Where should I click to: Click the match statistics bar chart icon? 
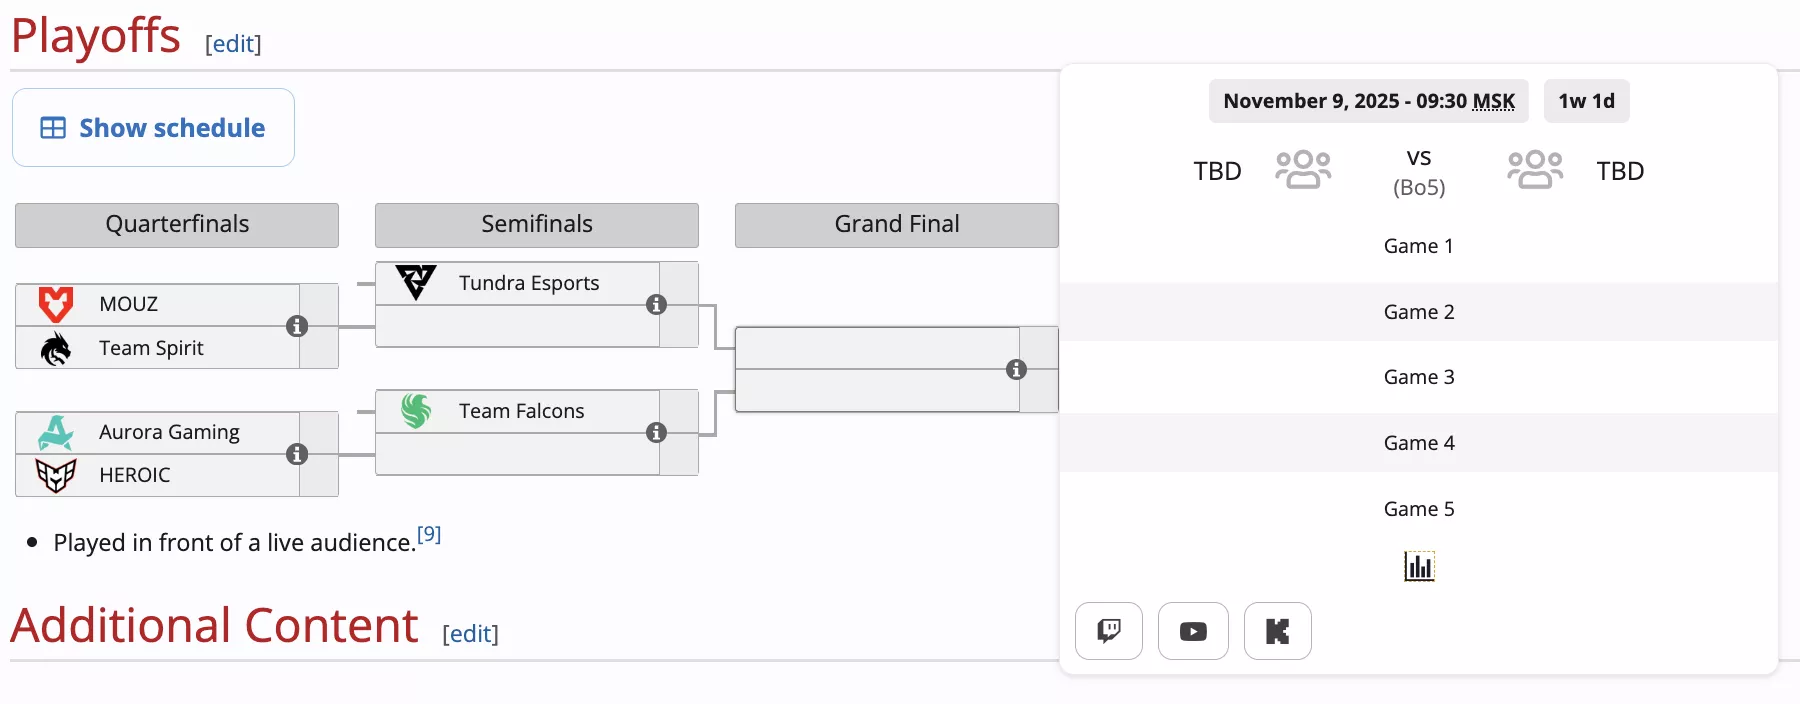pos(1419,567)
